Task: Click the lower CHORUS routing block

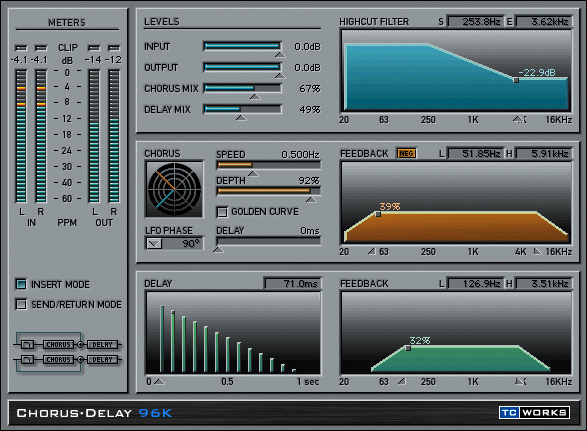Action: click(x=58, y=359)
